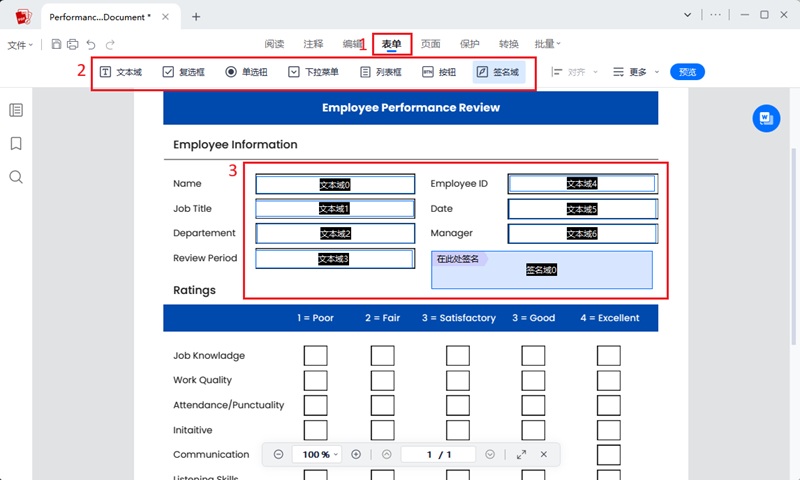Check Job Knowledge 1 = Poor box

(x=315, y=356)
